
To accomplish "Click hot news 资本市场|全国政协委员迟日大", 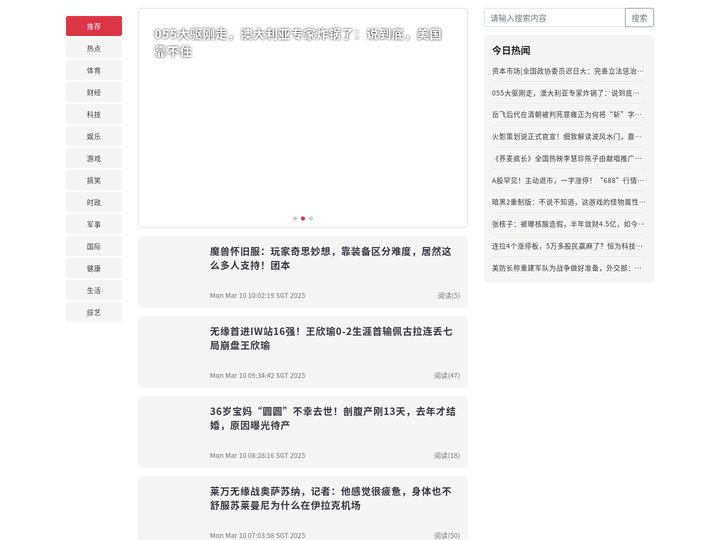I will 568,71.
